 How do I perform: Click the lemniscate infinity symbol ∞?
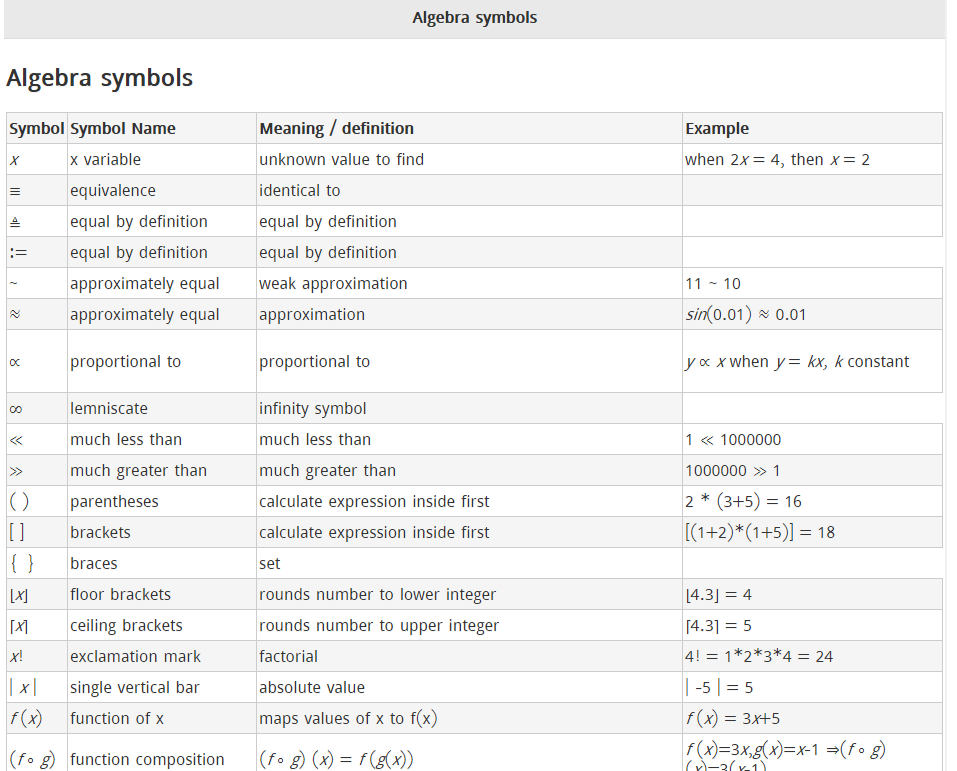[x=15, y=409]
